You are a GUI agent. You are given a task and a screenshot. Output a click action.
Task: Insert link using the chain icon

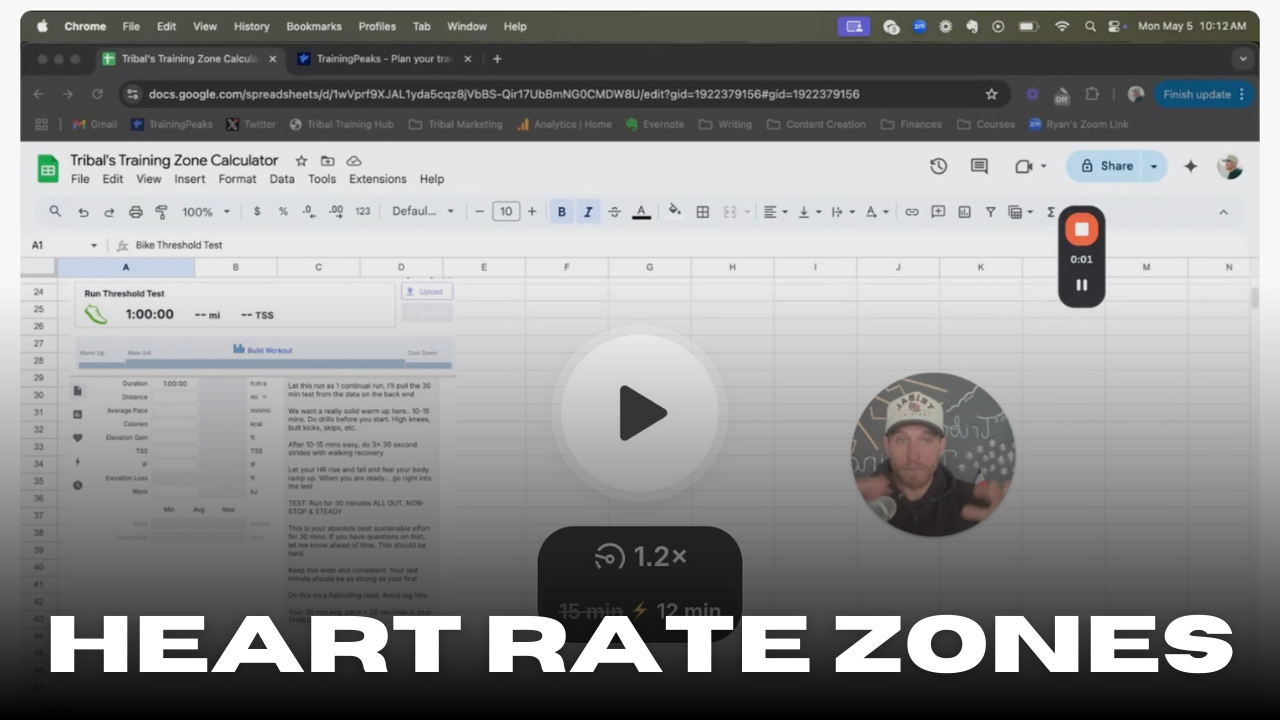coord(912,211)
